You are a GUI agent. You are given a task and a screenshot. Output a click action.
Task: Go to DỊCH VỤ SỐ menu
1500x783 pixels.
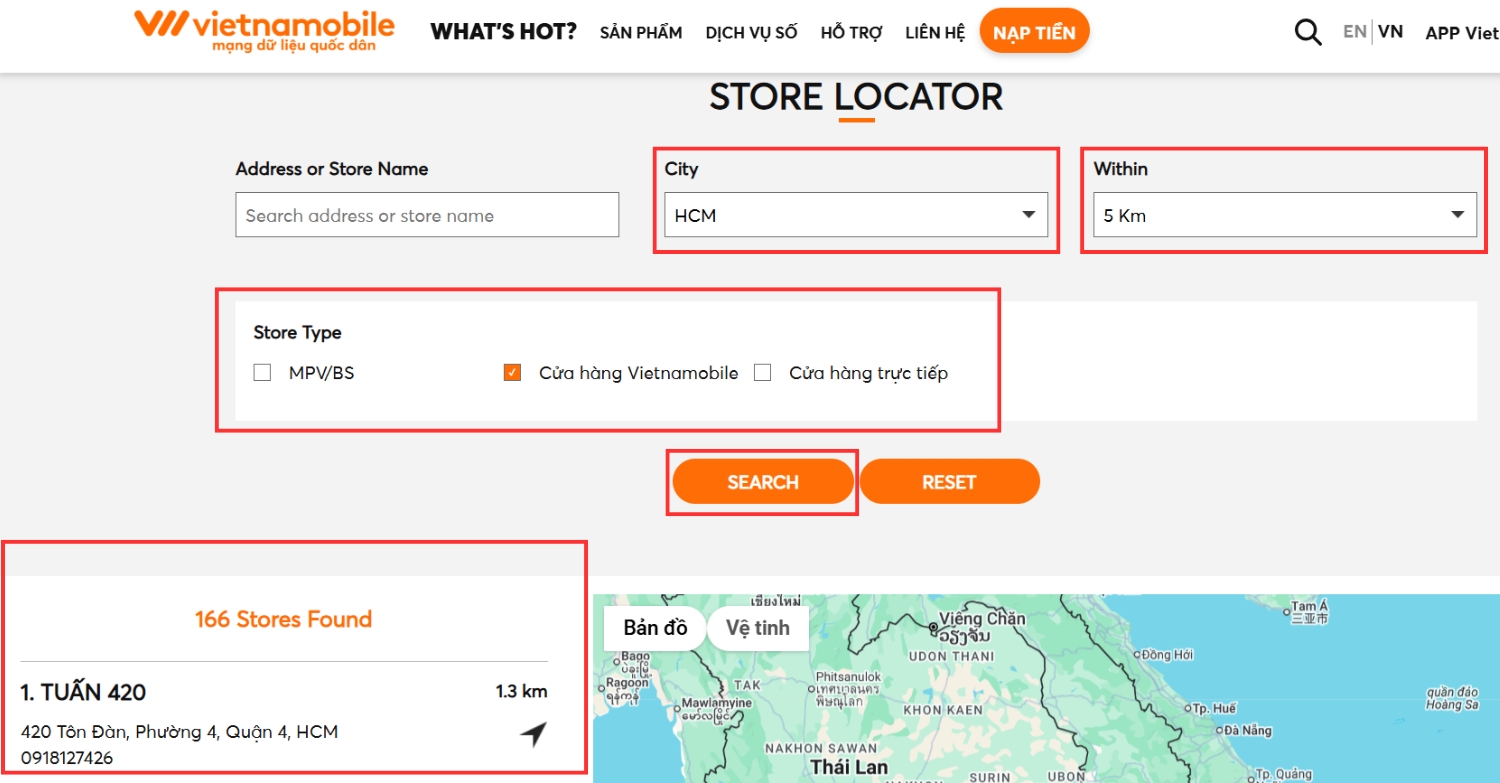tap(751, 33)
